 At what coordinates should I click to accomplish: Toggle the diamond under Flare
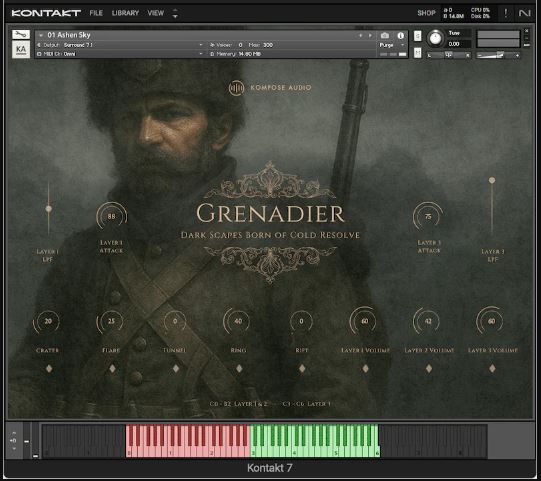tap(112, 369)
